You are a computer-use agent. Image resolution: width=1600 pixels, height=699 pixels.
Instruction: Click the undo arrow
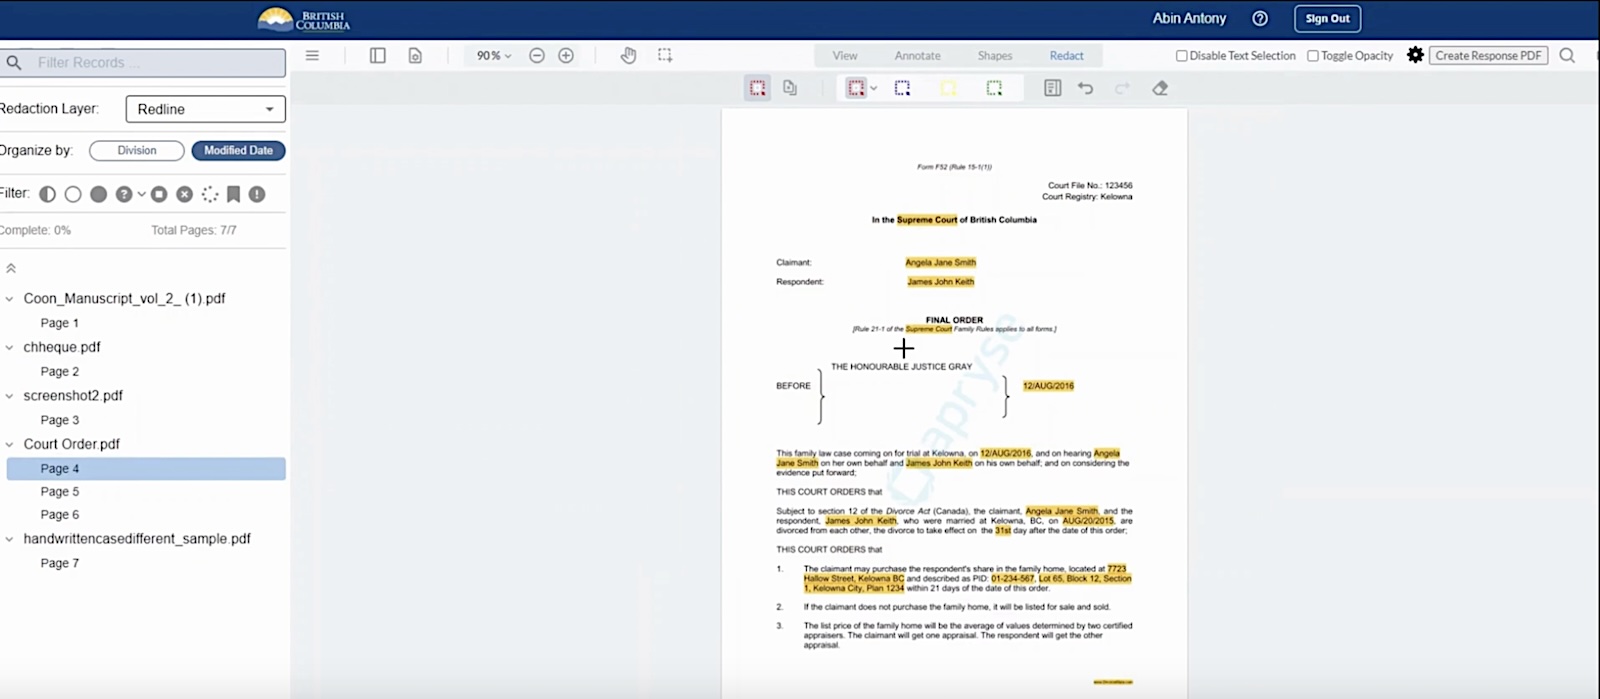click(1085, 88)
